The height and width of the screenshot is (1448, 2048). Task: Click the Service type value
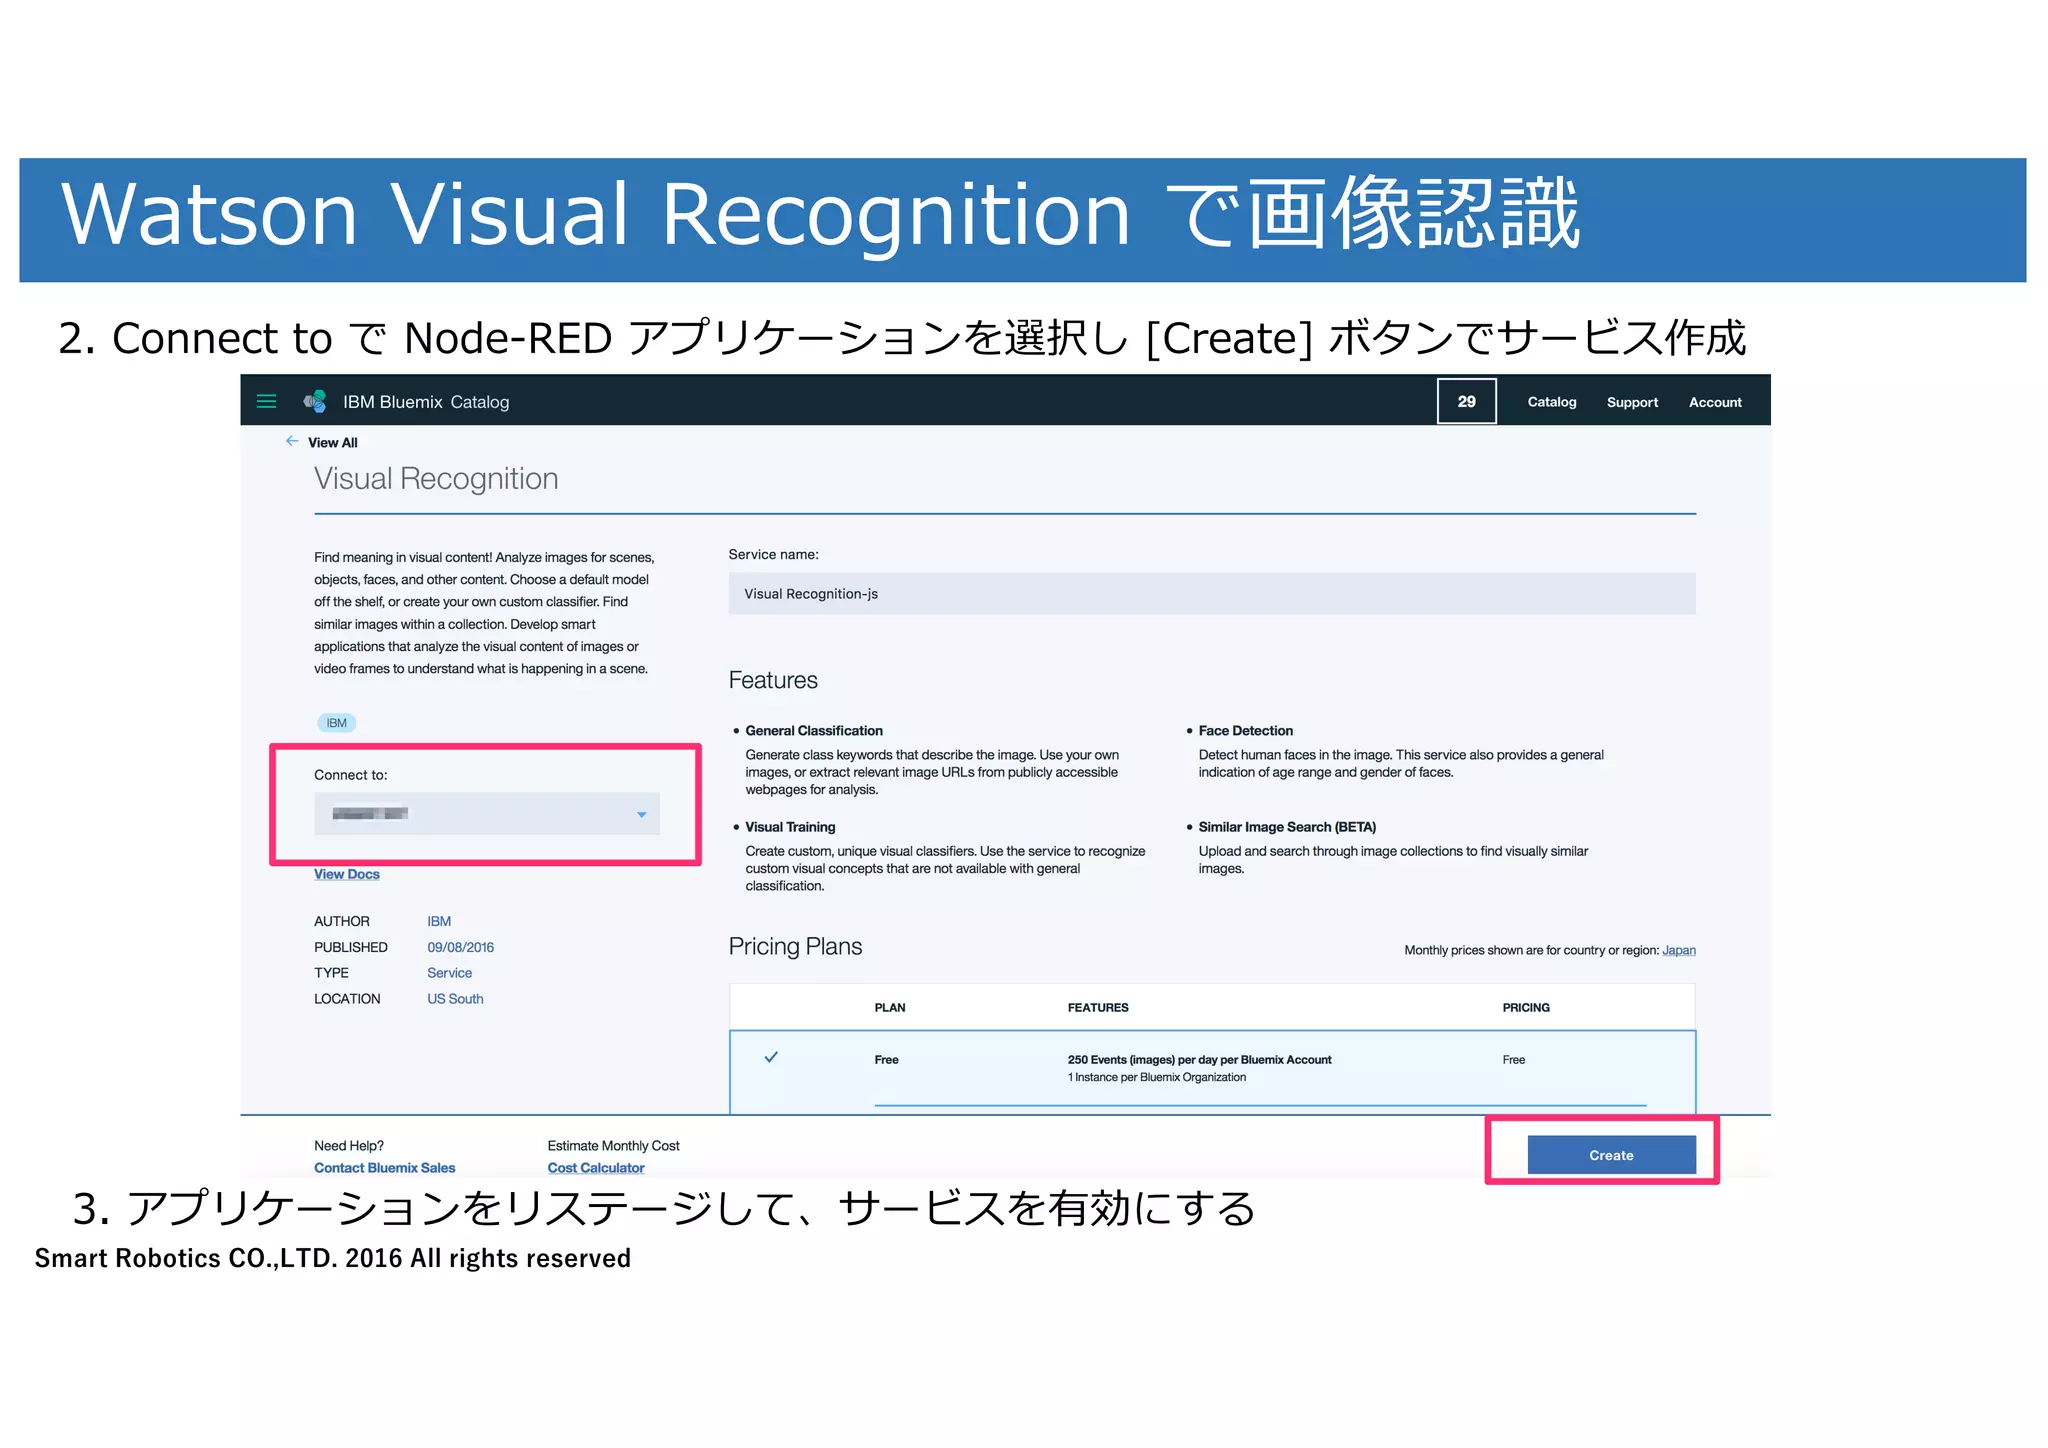coord(449,973)
